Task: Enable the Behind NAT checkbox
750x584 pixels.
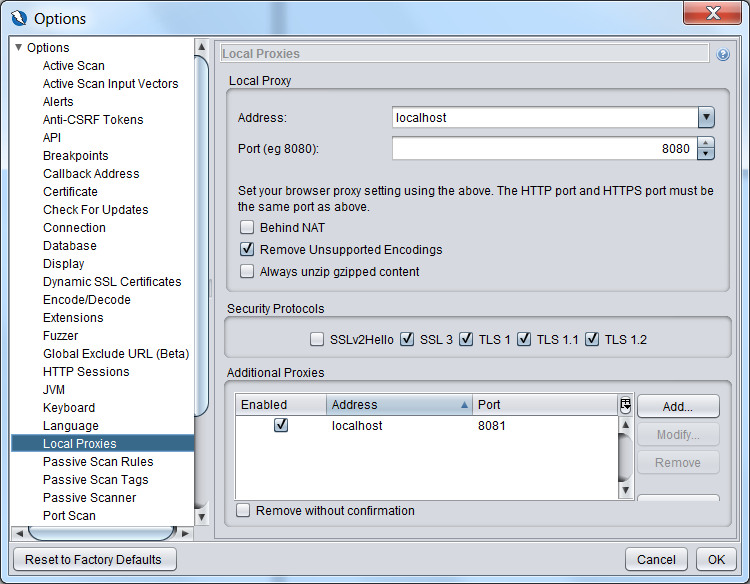Action: click(247, 227)
